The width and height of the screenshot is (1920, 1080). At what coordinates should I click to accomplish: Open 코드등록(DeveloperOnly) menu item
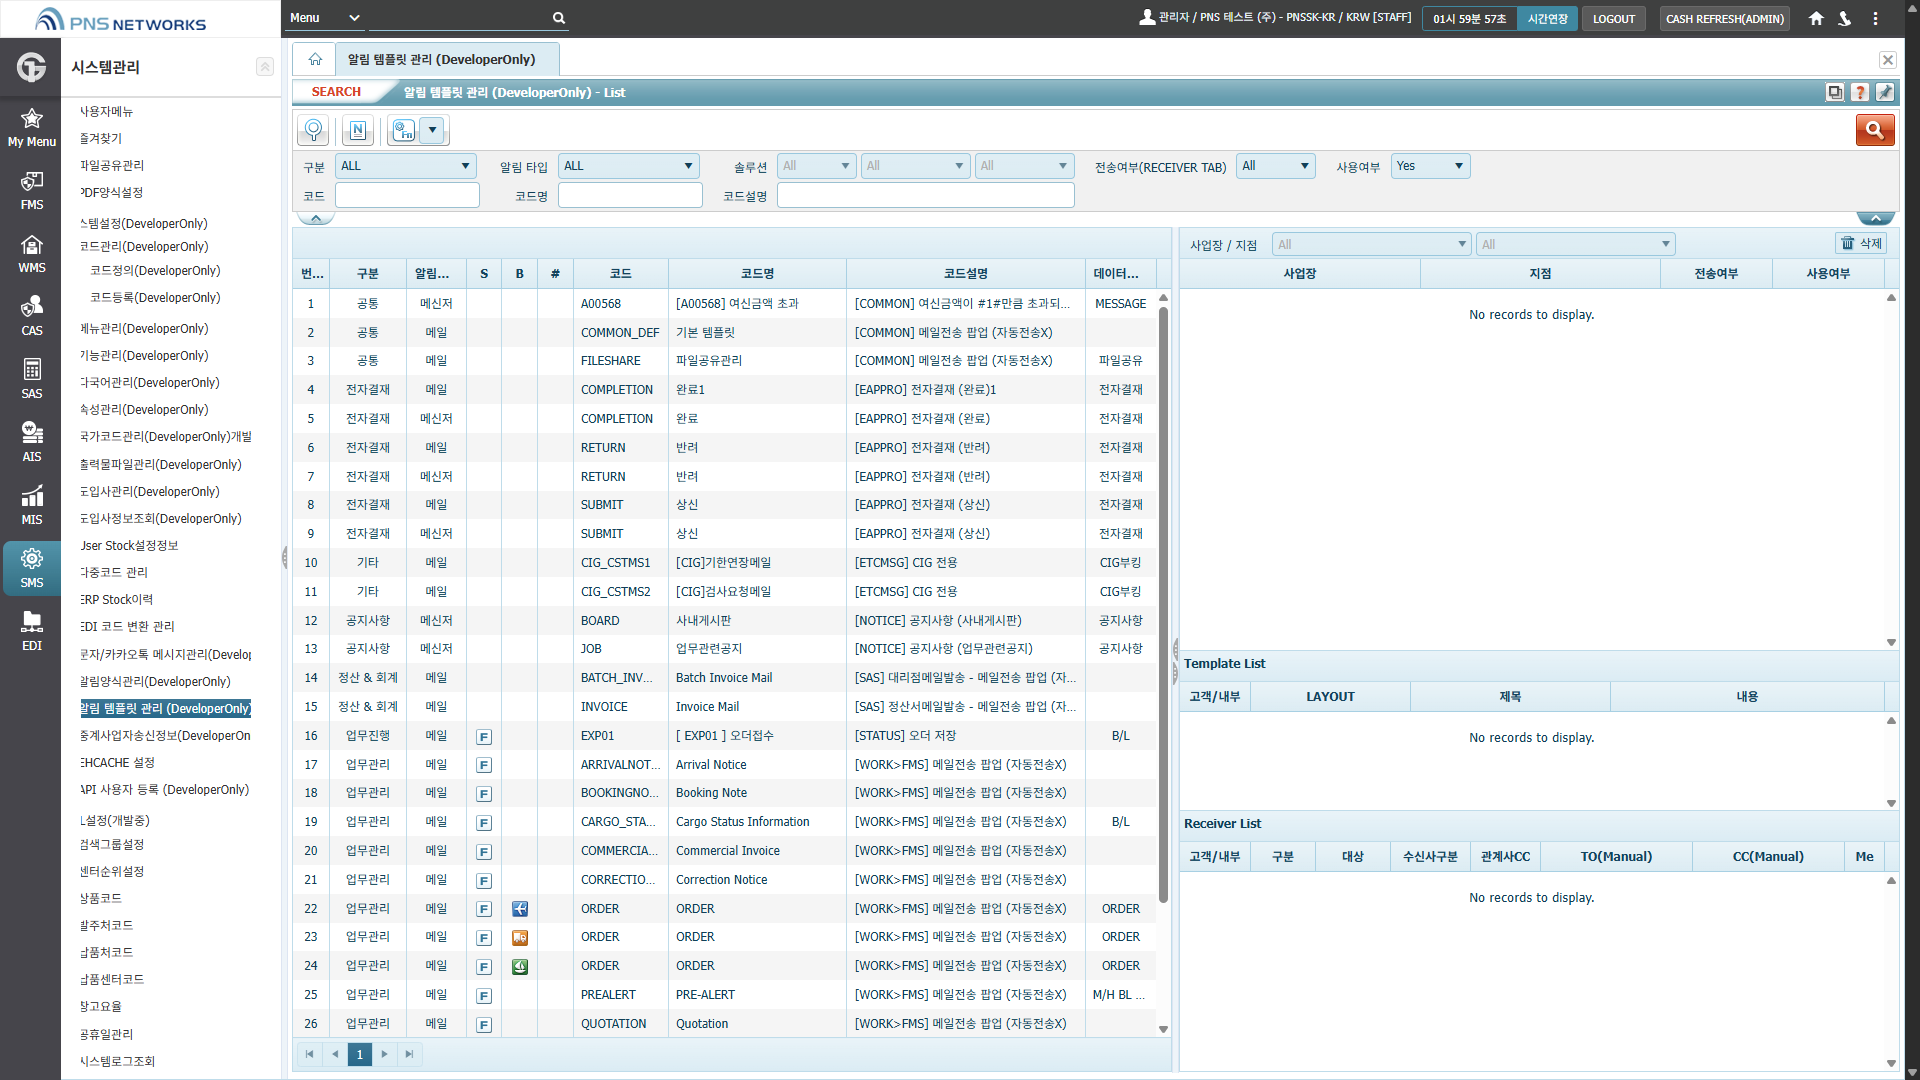tap(155, 298)
